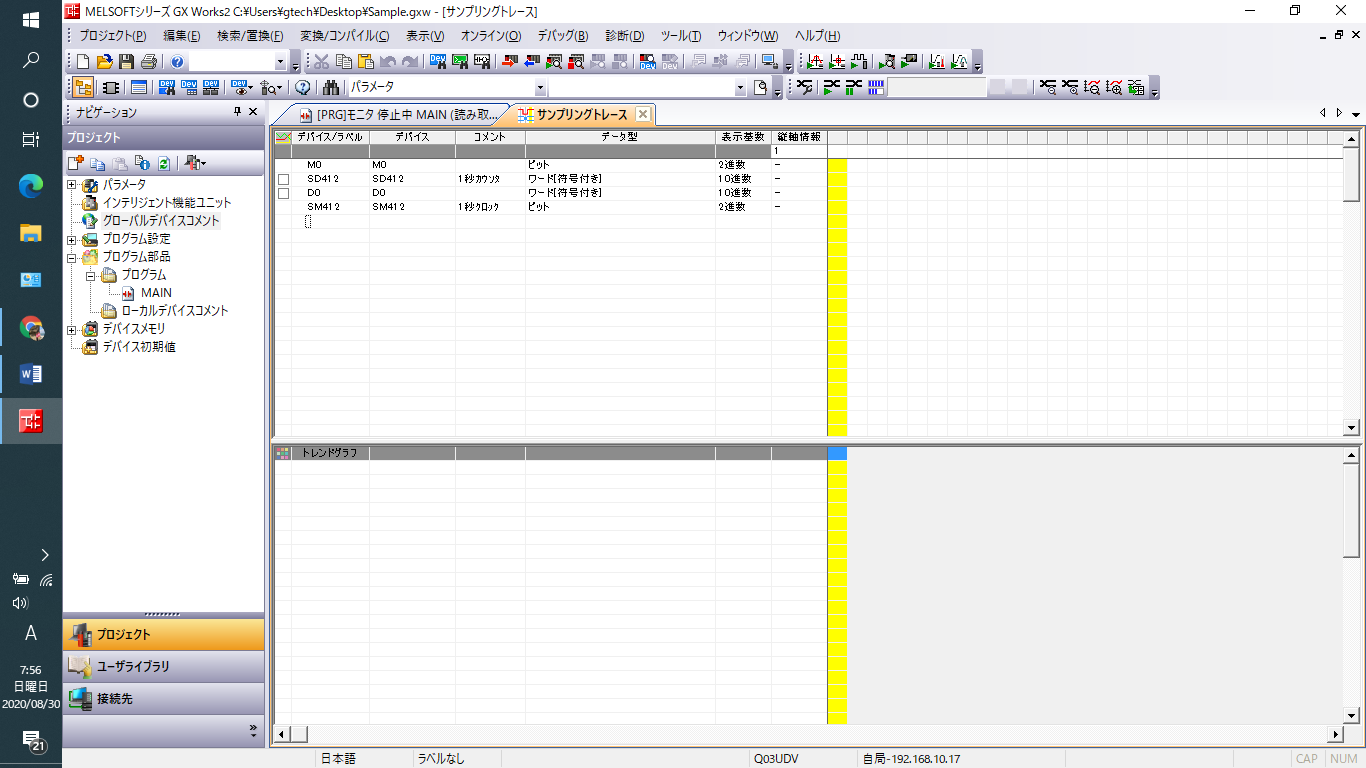Click the SM412 device cell
1366x768 pixels.
[412, 207]
